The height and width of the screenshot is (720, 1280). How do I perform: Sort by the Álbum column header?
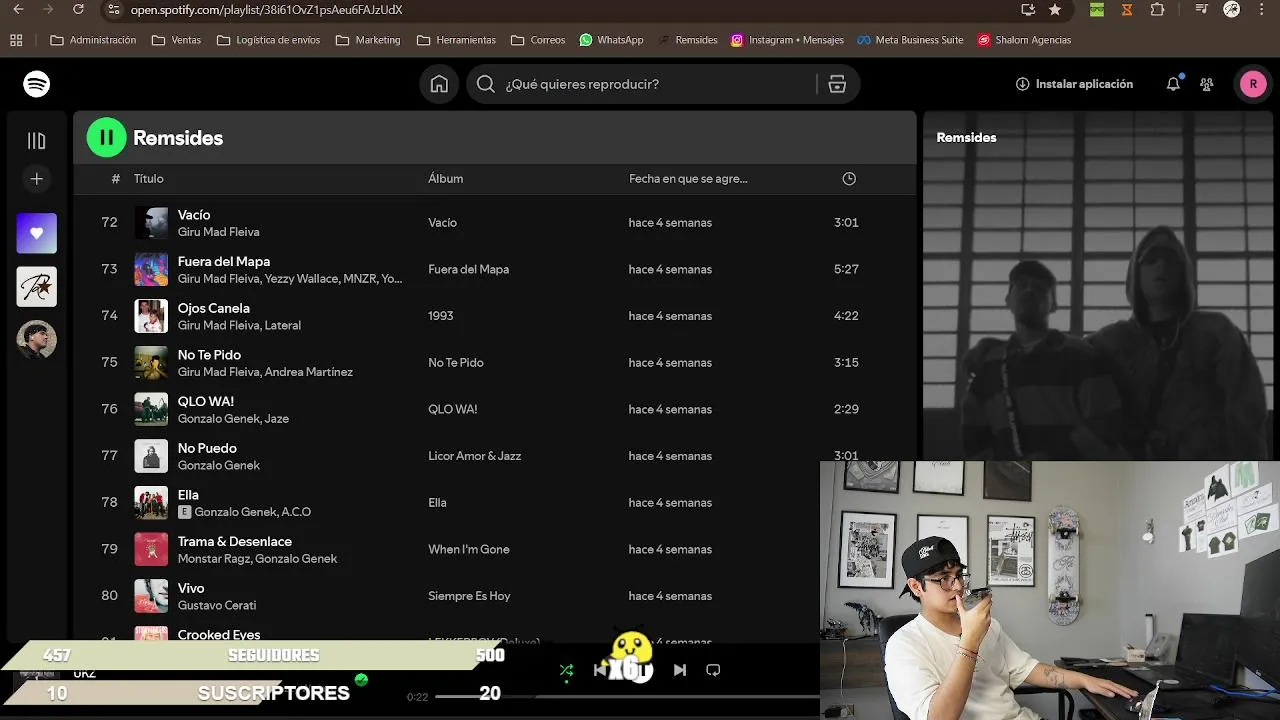[x=446, y=179]
